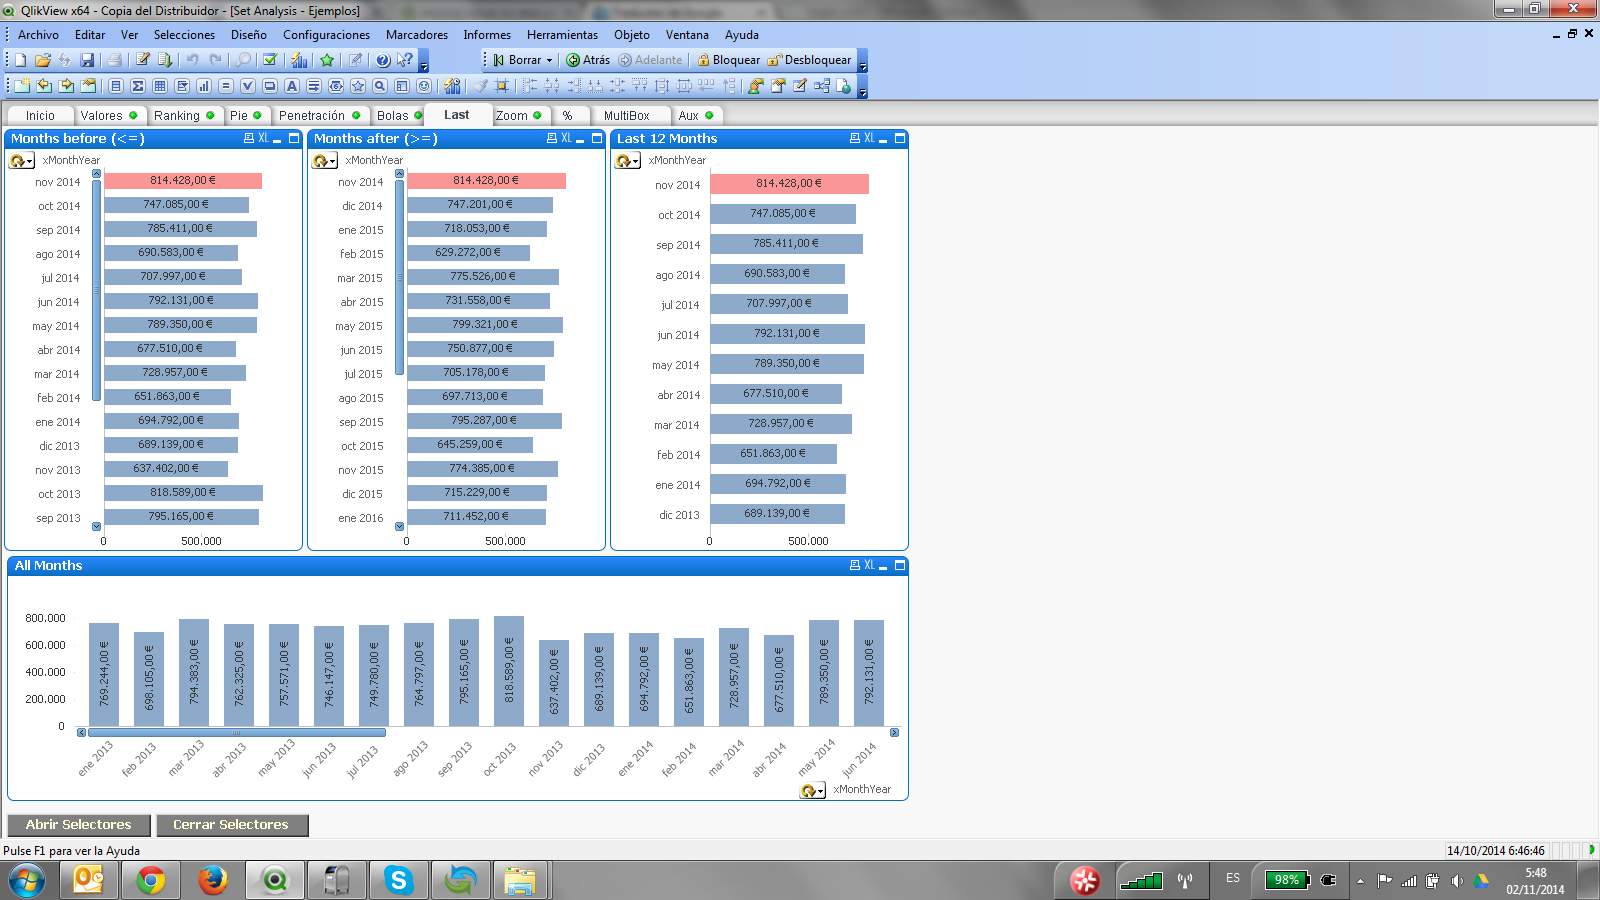This screenshot has height=900, width=1600.
Task: Click Desbloquear to unlock selections
Action: [x=810, y=60]
